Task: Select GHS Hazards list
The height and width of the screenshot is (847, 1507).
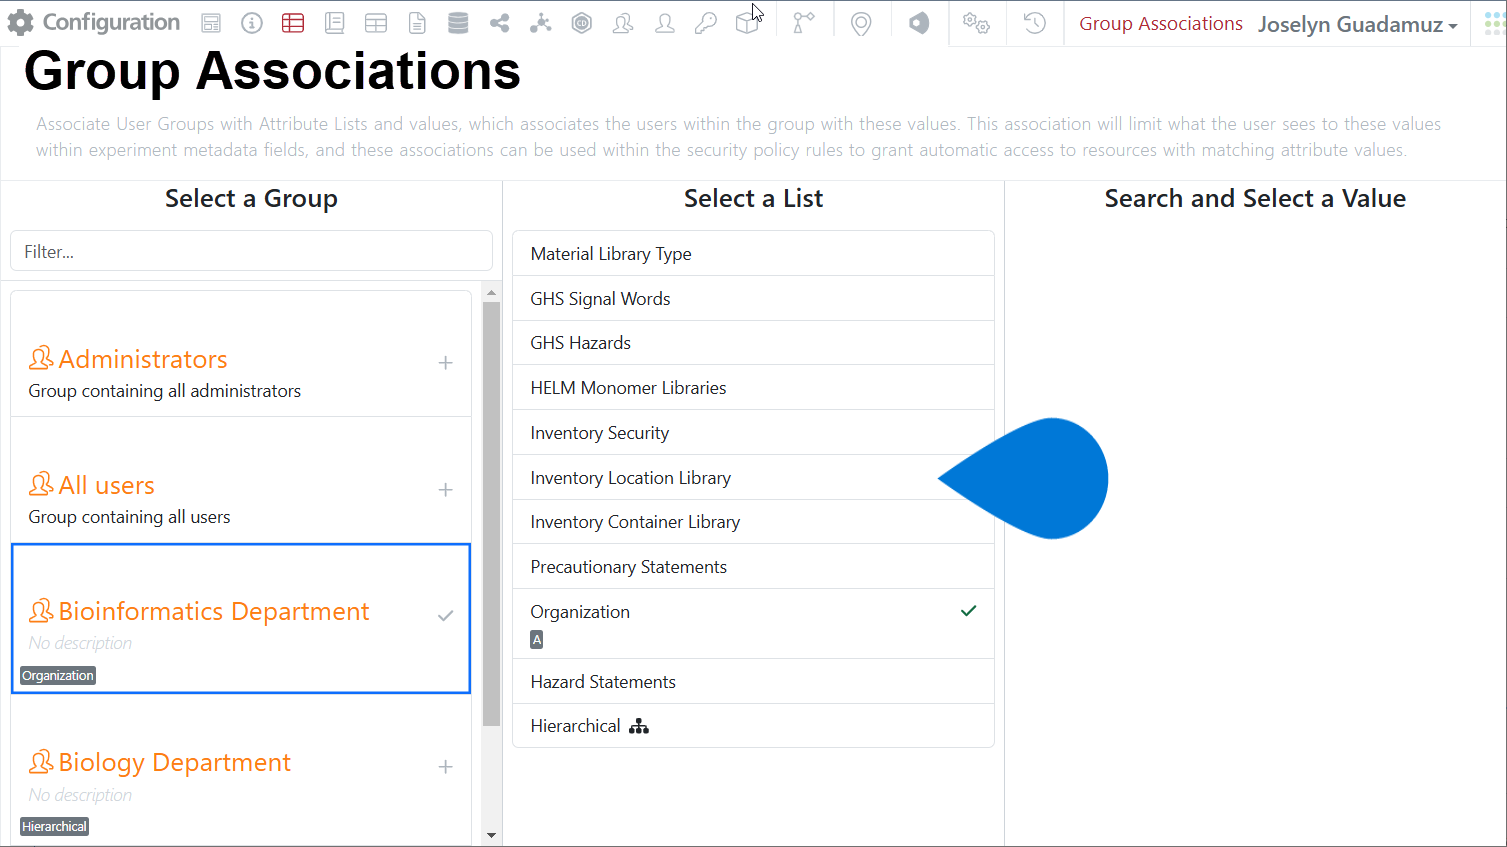Action: point(753,343)
